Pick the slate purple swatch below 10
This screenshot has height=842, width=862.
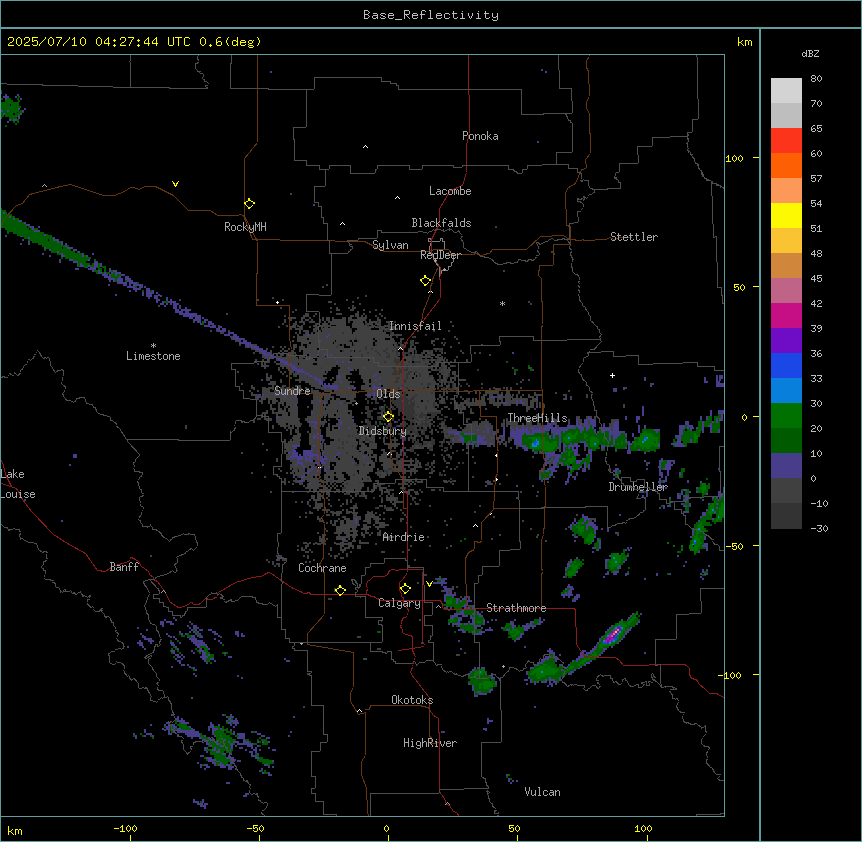[x=786, y=466]
